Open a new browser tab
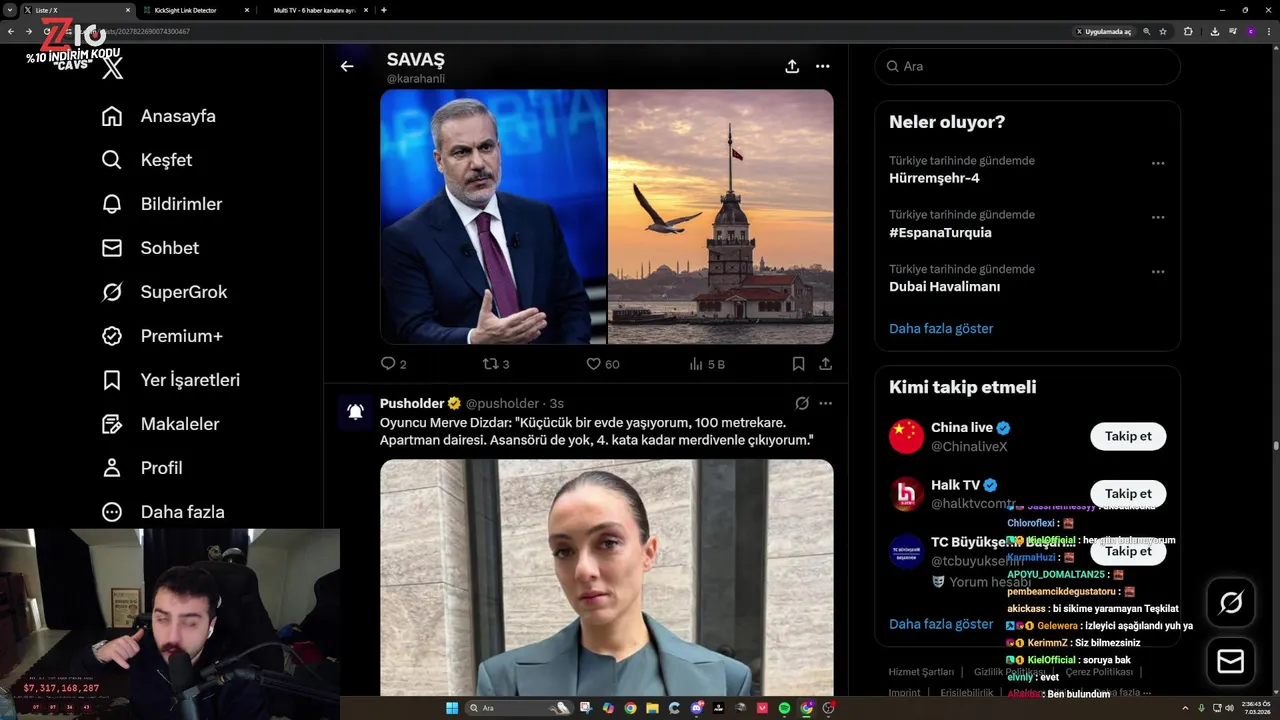The width and height of the screenshot is (1280, 720). tap(384, 10)
